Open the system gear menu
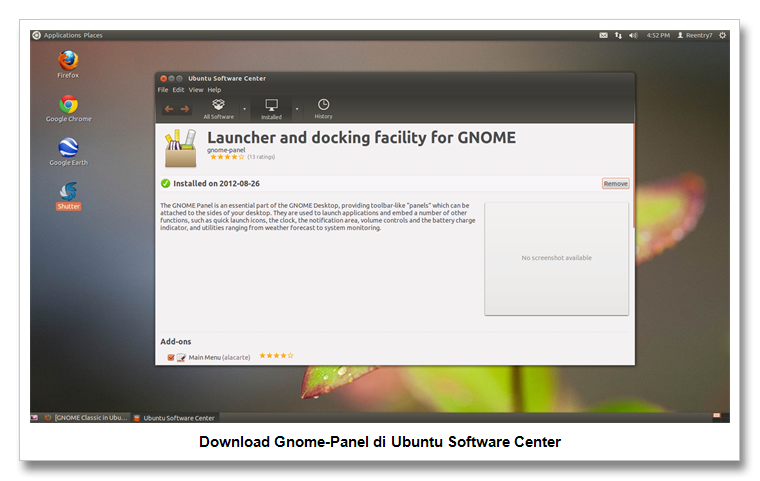The image size is (760, 481). 722,35
